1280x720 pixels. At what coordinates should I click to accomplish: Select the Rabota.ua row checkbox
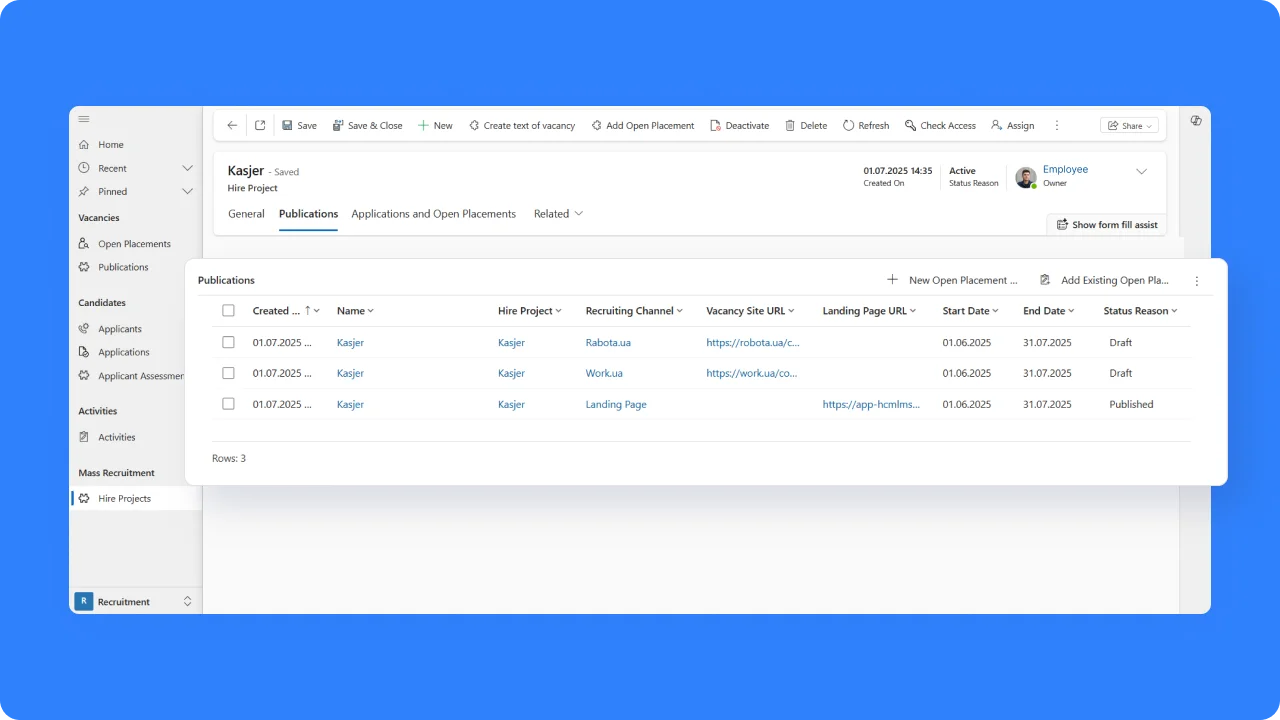coord(228,342)
